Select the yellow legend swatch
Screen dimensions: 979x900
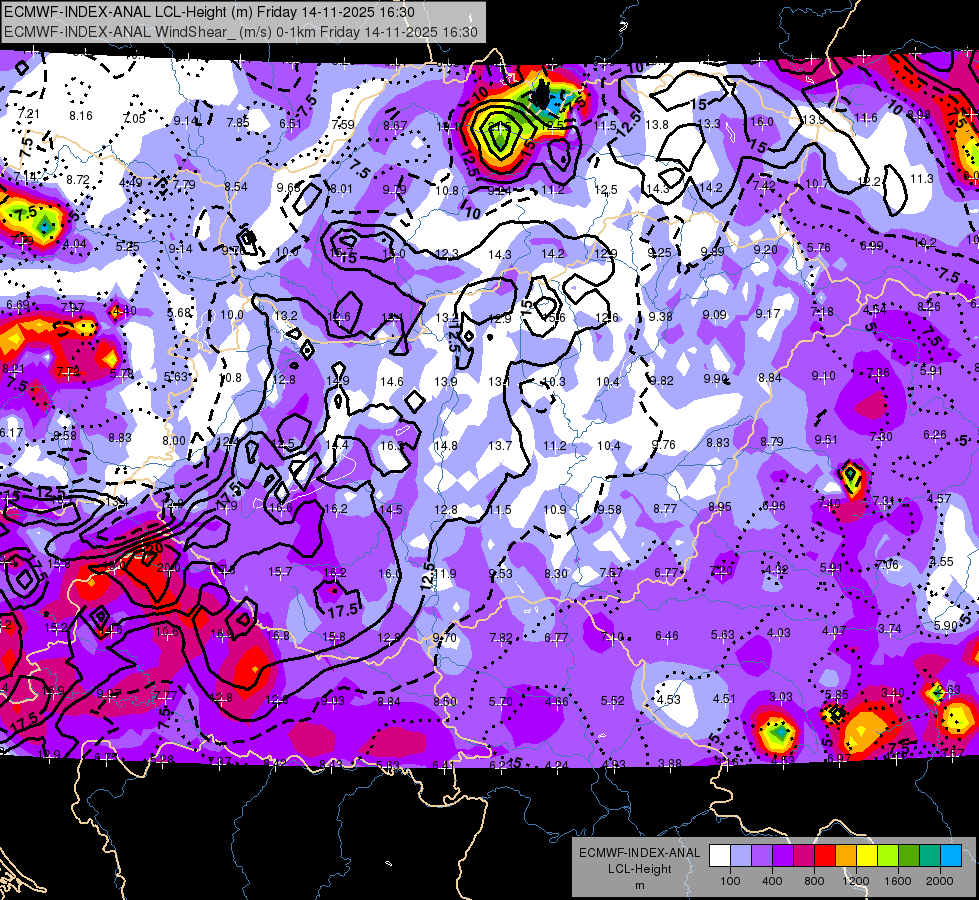867,856
